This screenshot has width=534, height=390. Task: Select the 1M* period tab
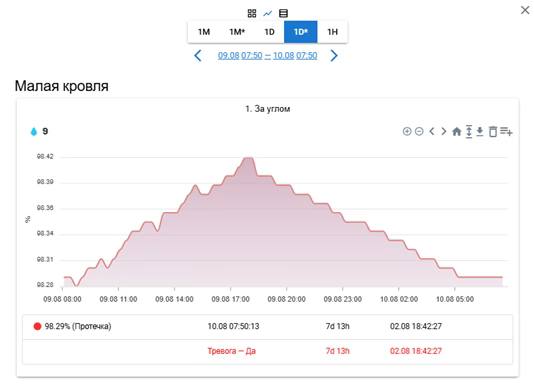[x=237, y=32]
